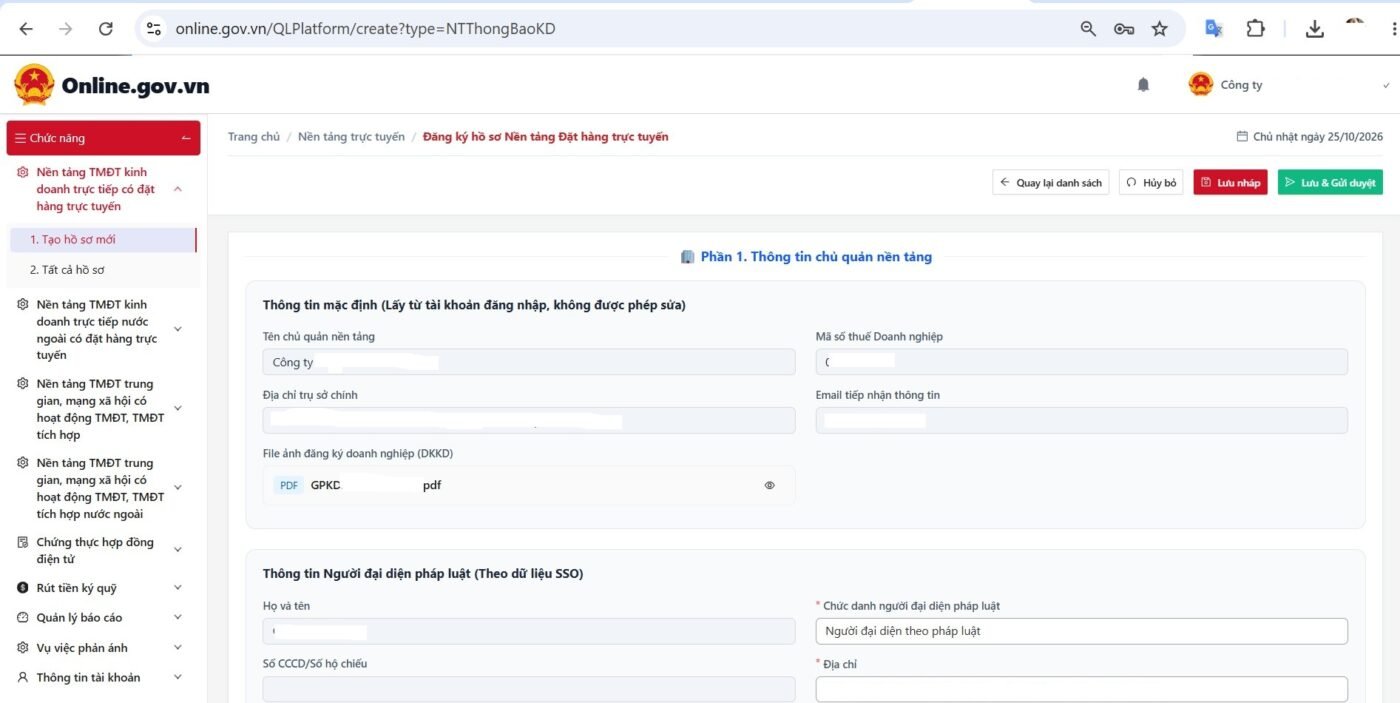
Task: Bookmark this page with the star icon
Action: coord(1160,29)
